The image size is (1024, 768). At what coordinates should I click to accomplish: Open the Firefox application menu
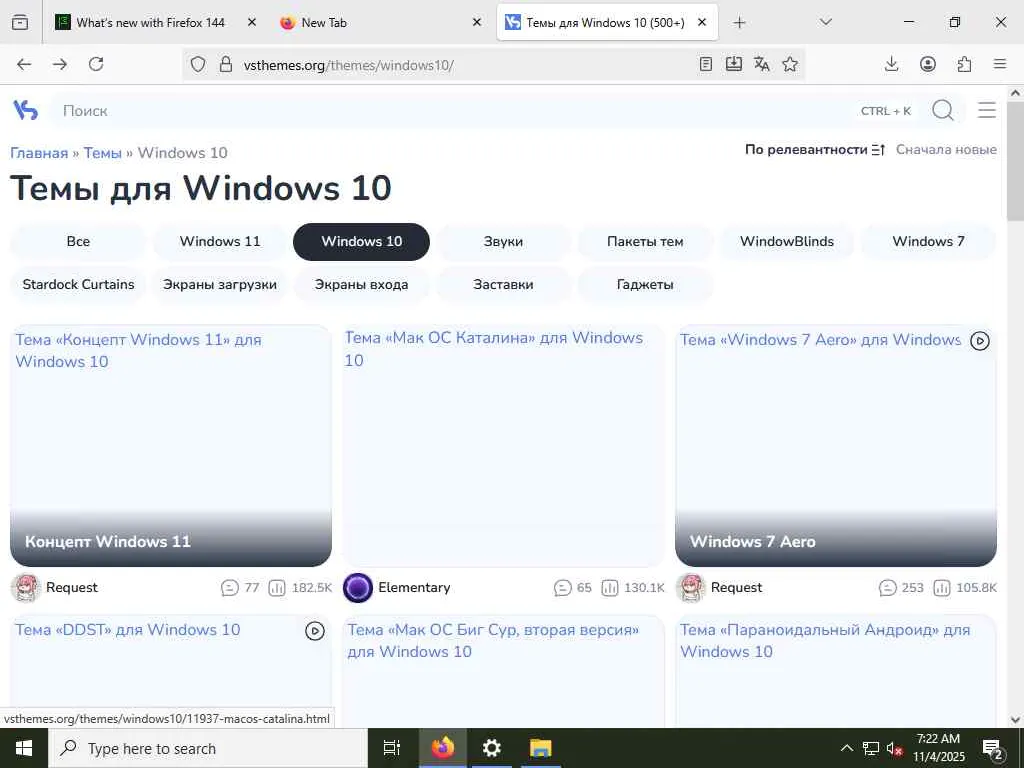pos(1000,64)
